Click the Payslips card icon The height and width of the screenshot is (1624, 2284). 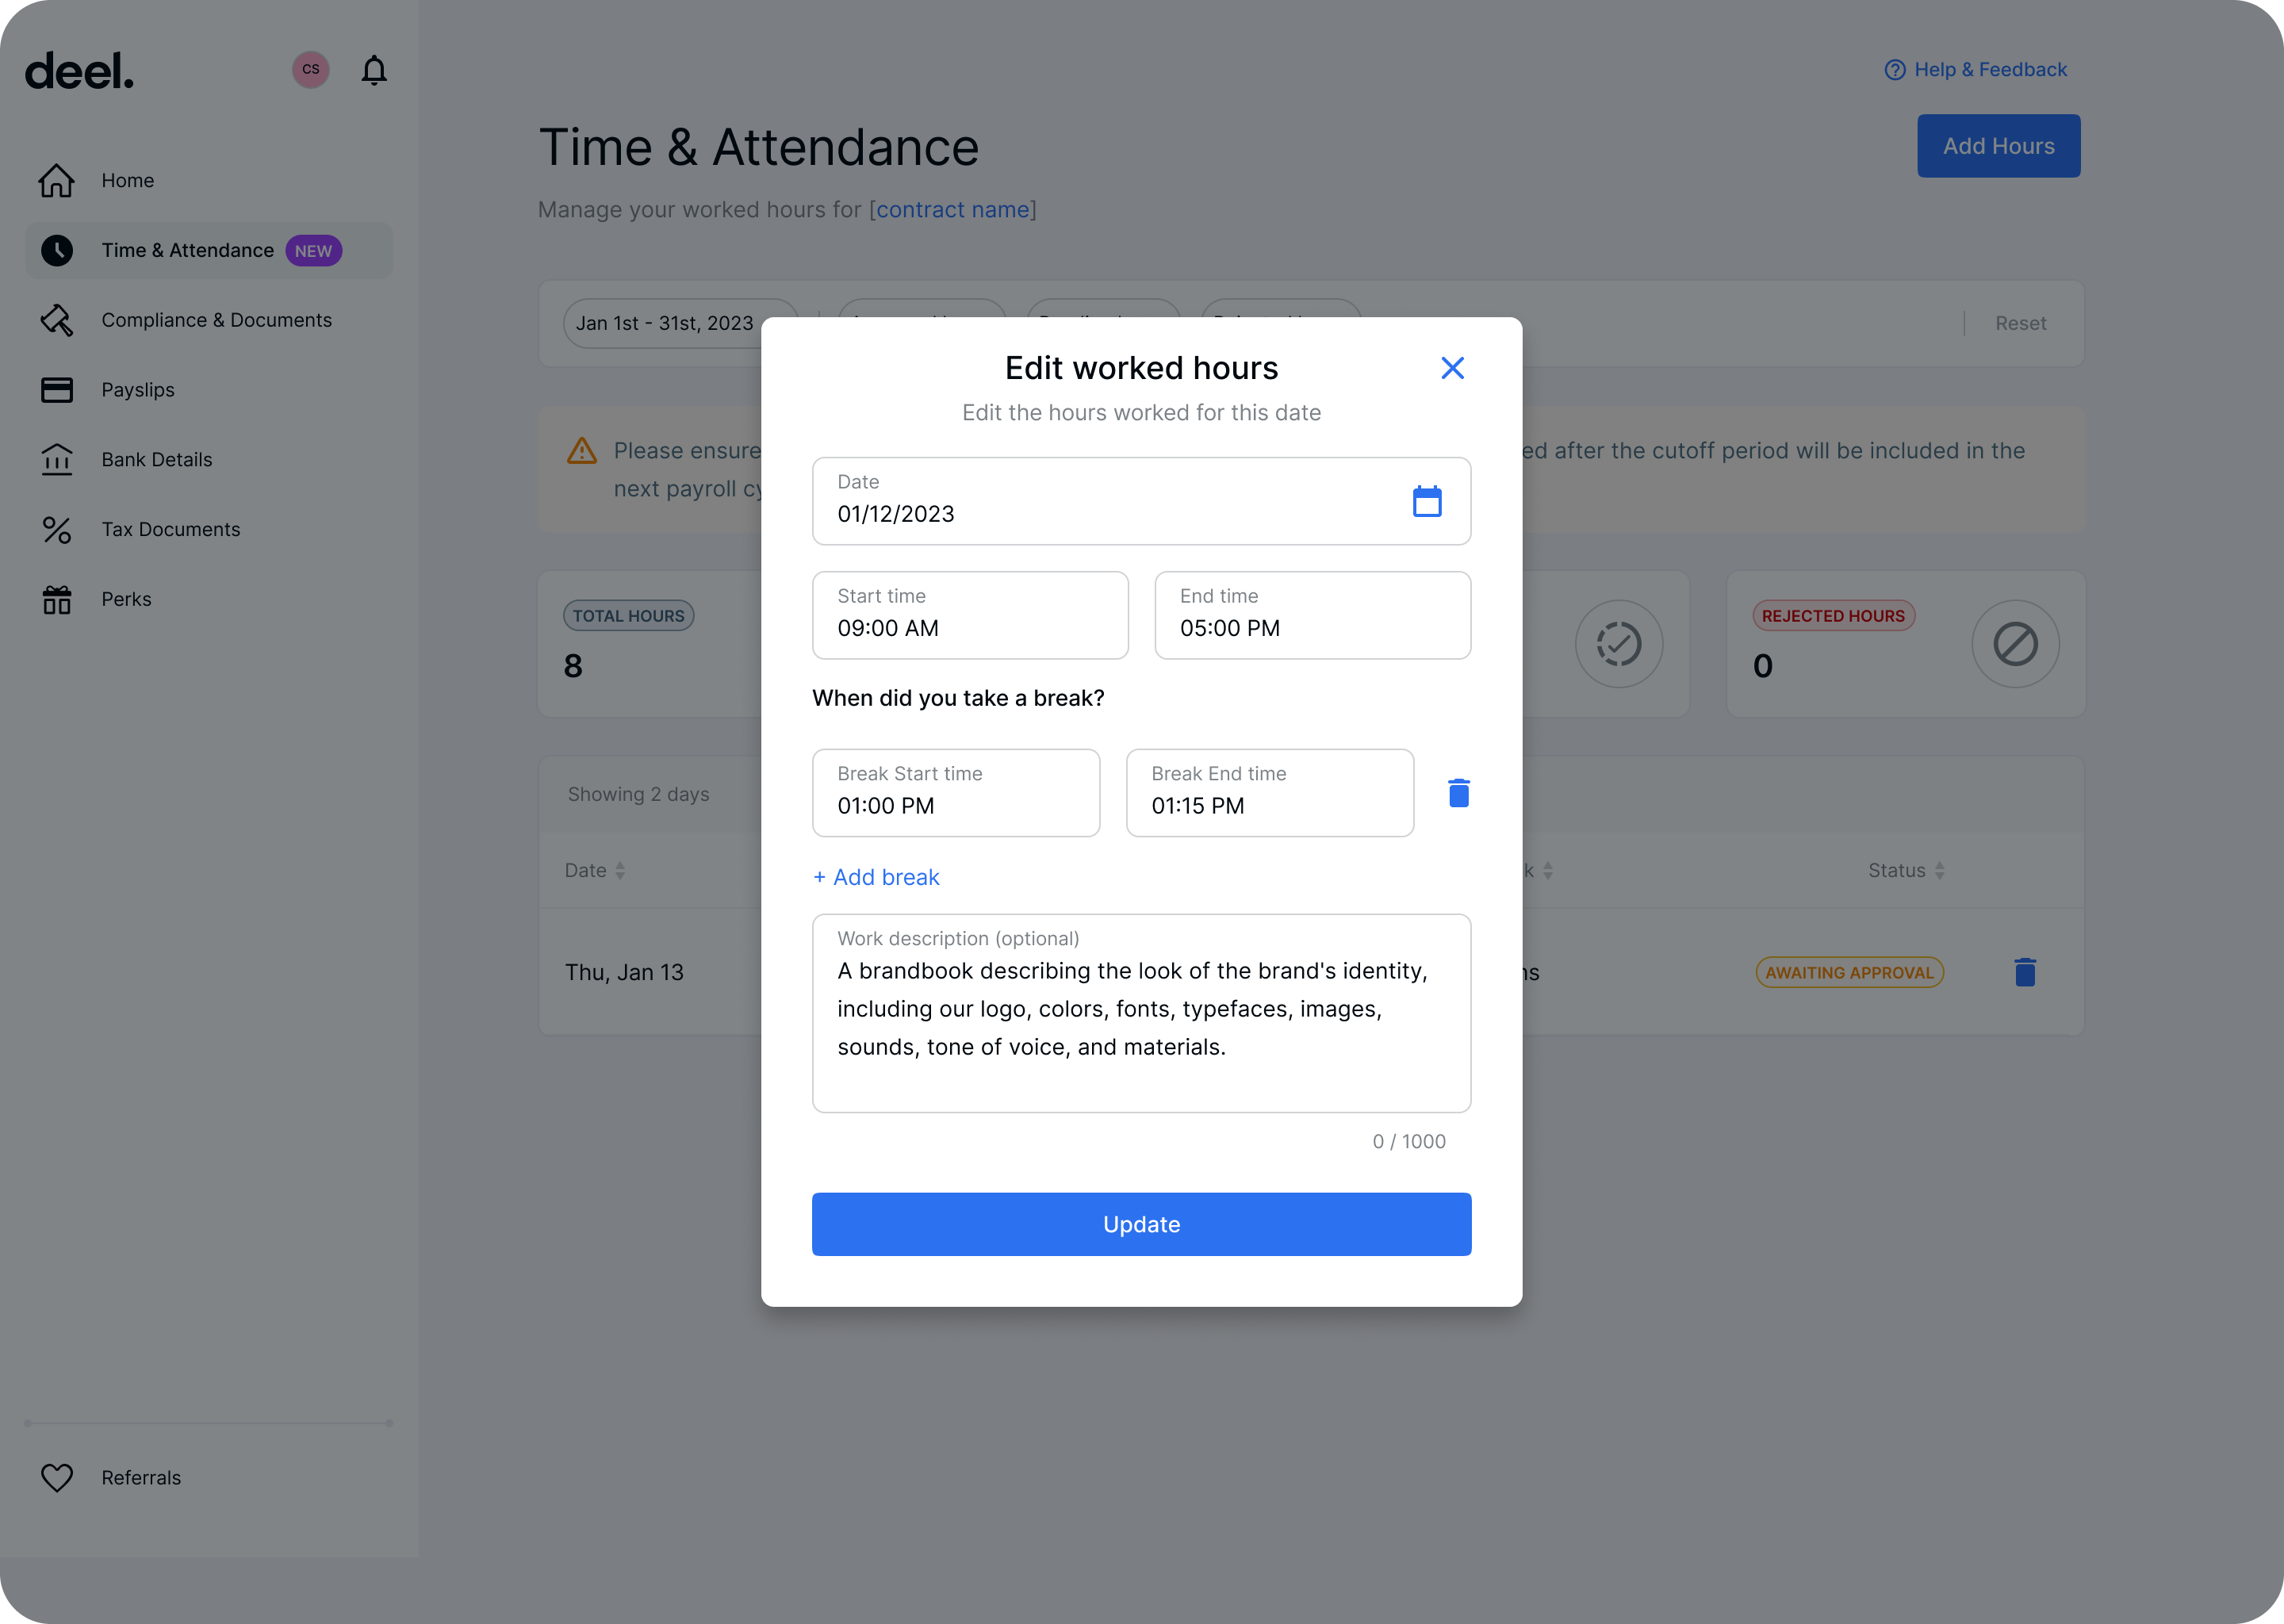[57, 390]
